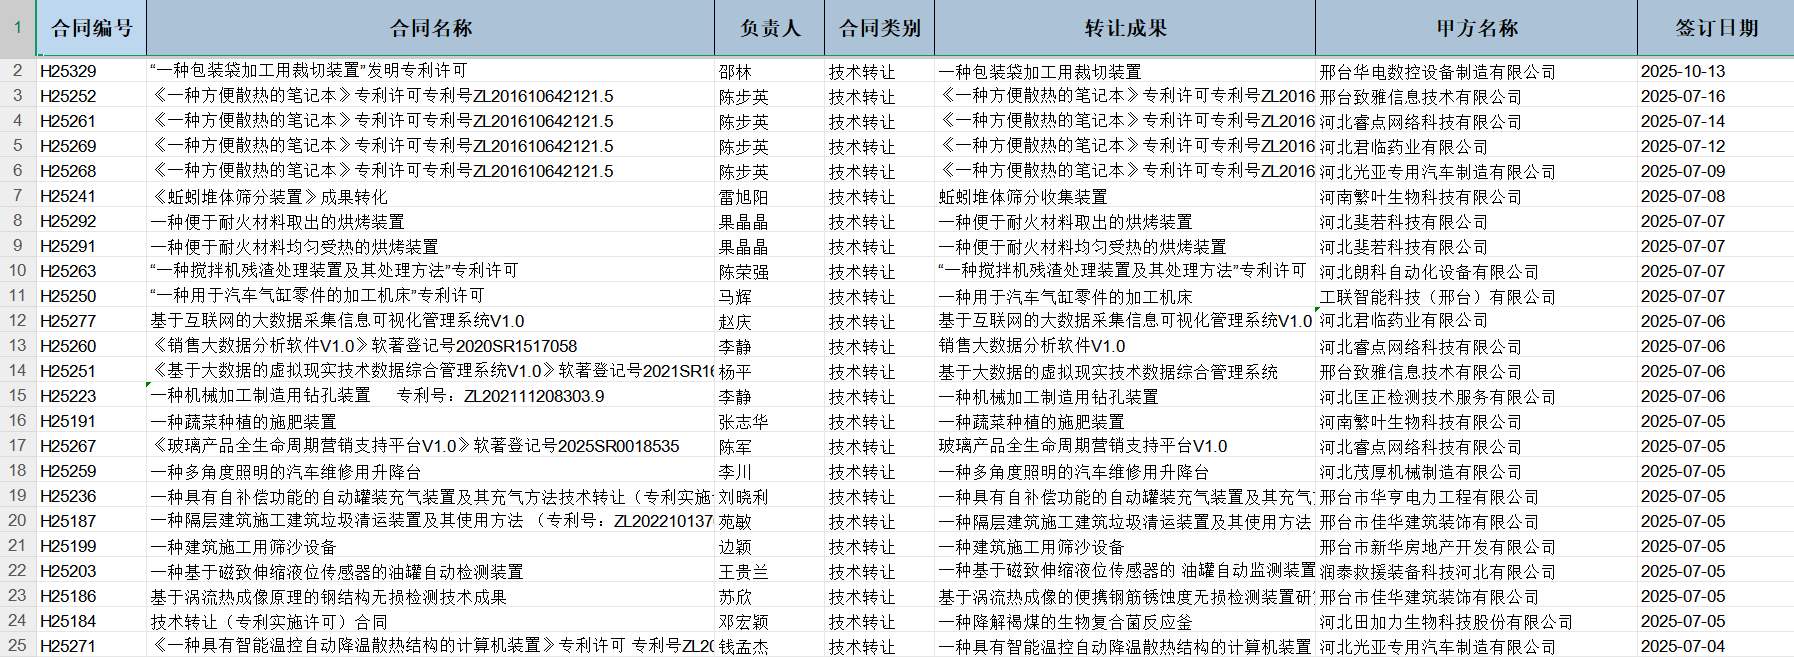Click contract number H25203
This screenshot has width=1794, height=657.
(92, 571)
